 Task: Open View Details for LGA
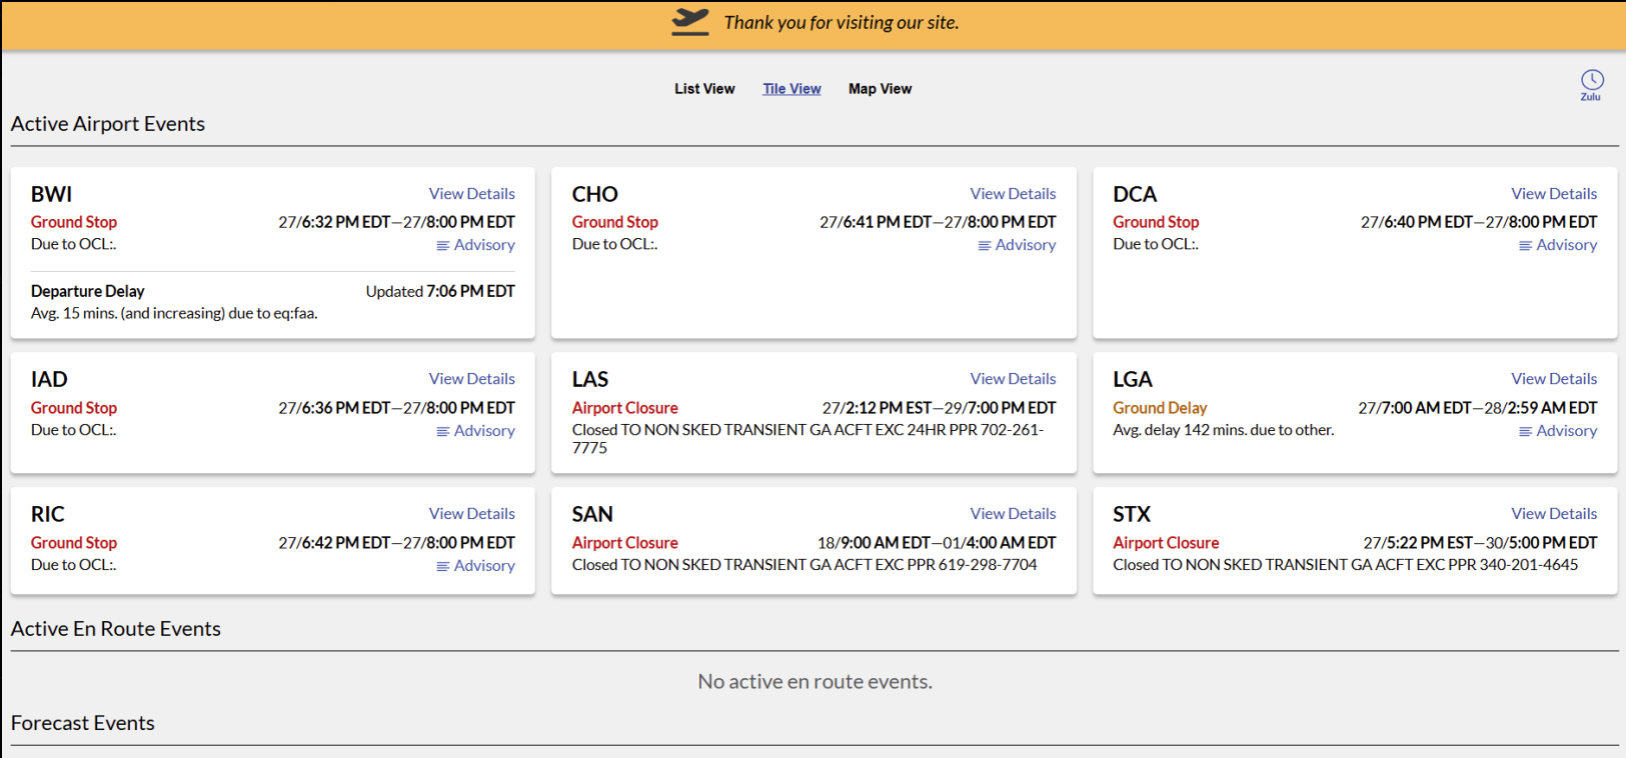tap(1554, 379)
